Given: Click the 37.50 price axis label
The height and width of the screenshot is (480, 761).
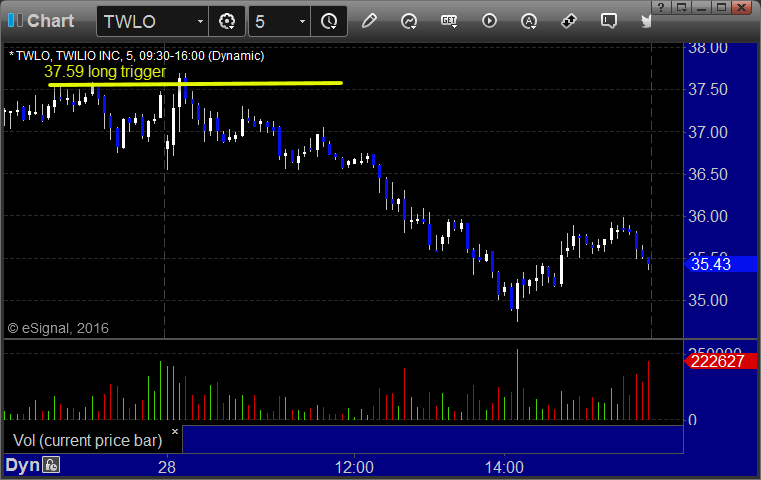Looking at the screenshot, I should coord(708,89).
